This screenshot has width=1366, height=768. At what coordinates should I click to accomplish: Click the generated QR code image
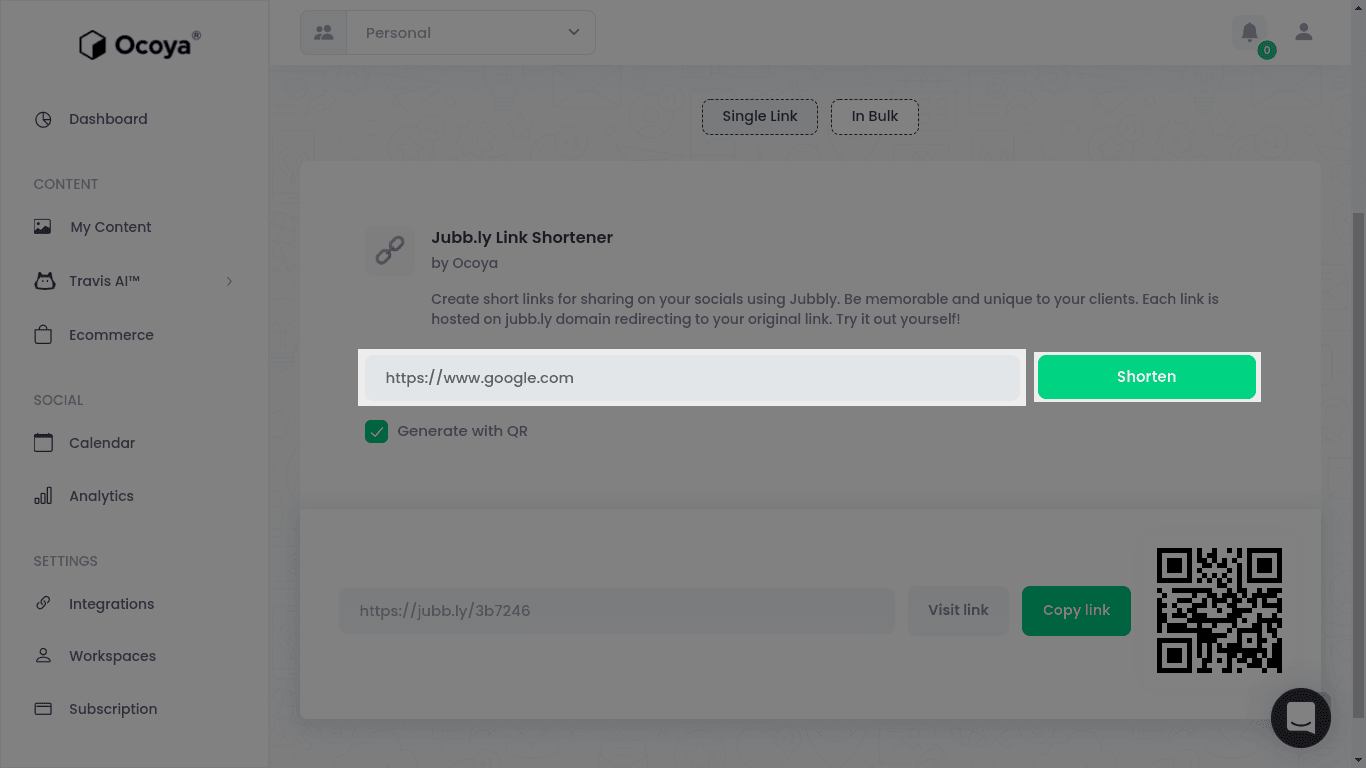[1219, 610]
